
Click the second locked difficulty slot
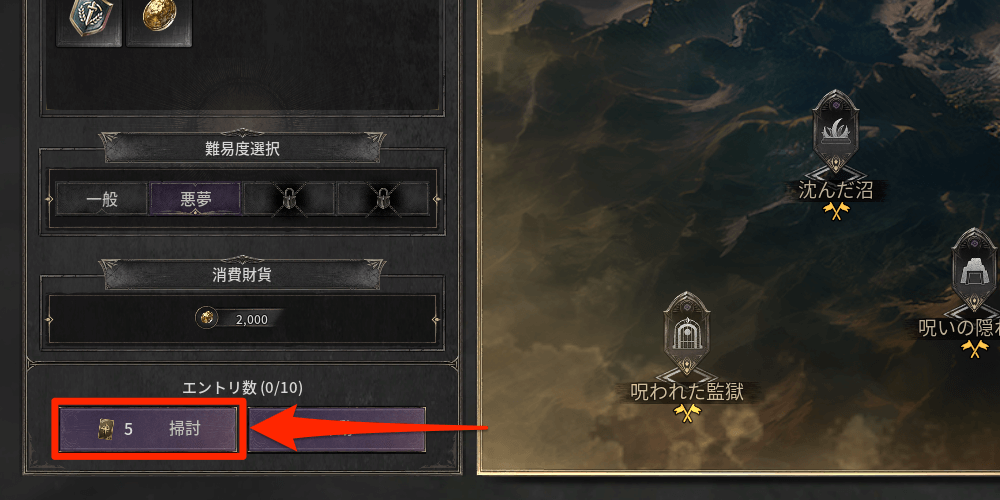[x=383, y=200]
